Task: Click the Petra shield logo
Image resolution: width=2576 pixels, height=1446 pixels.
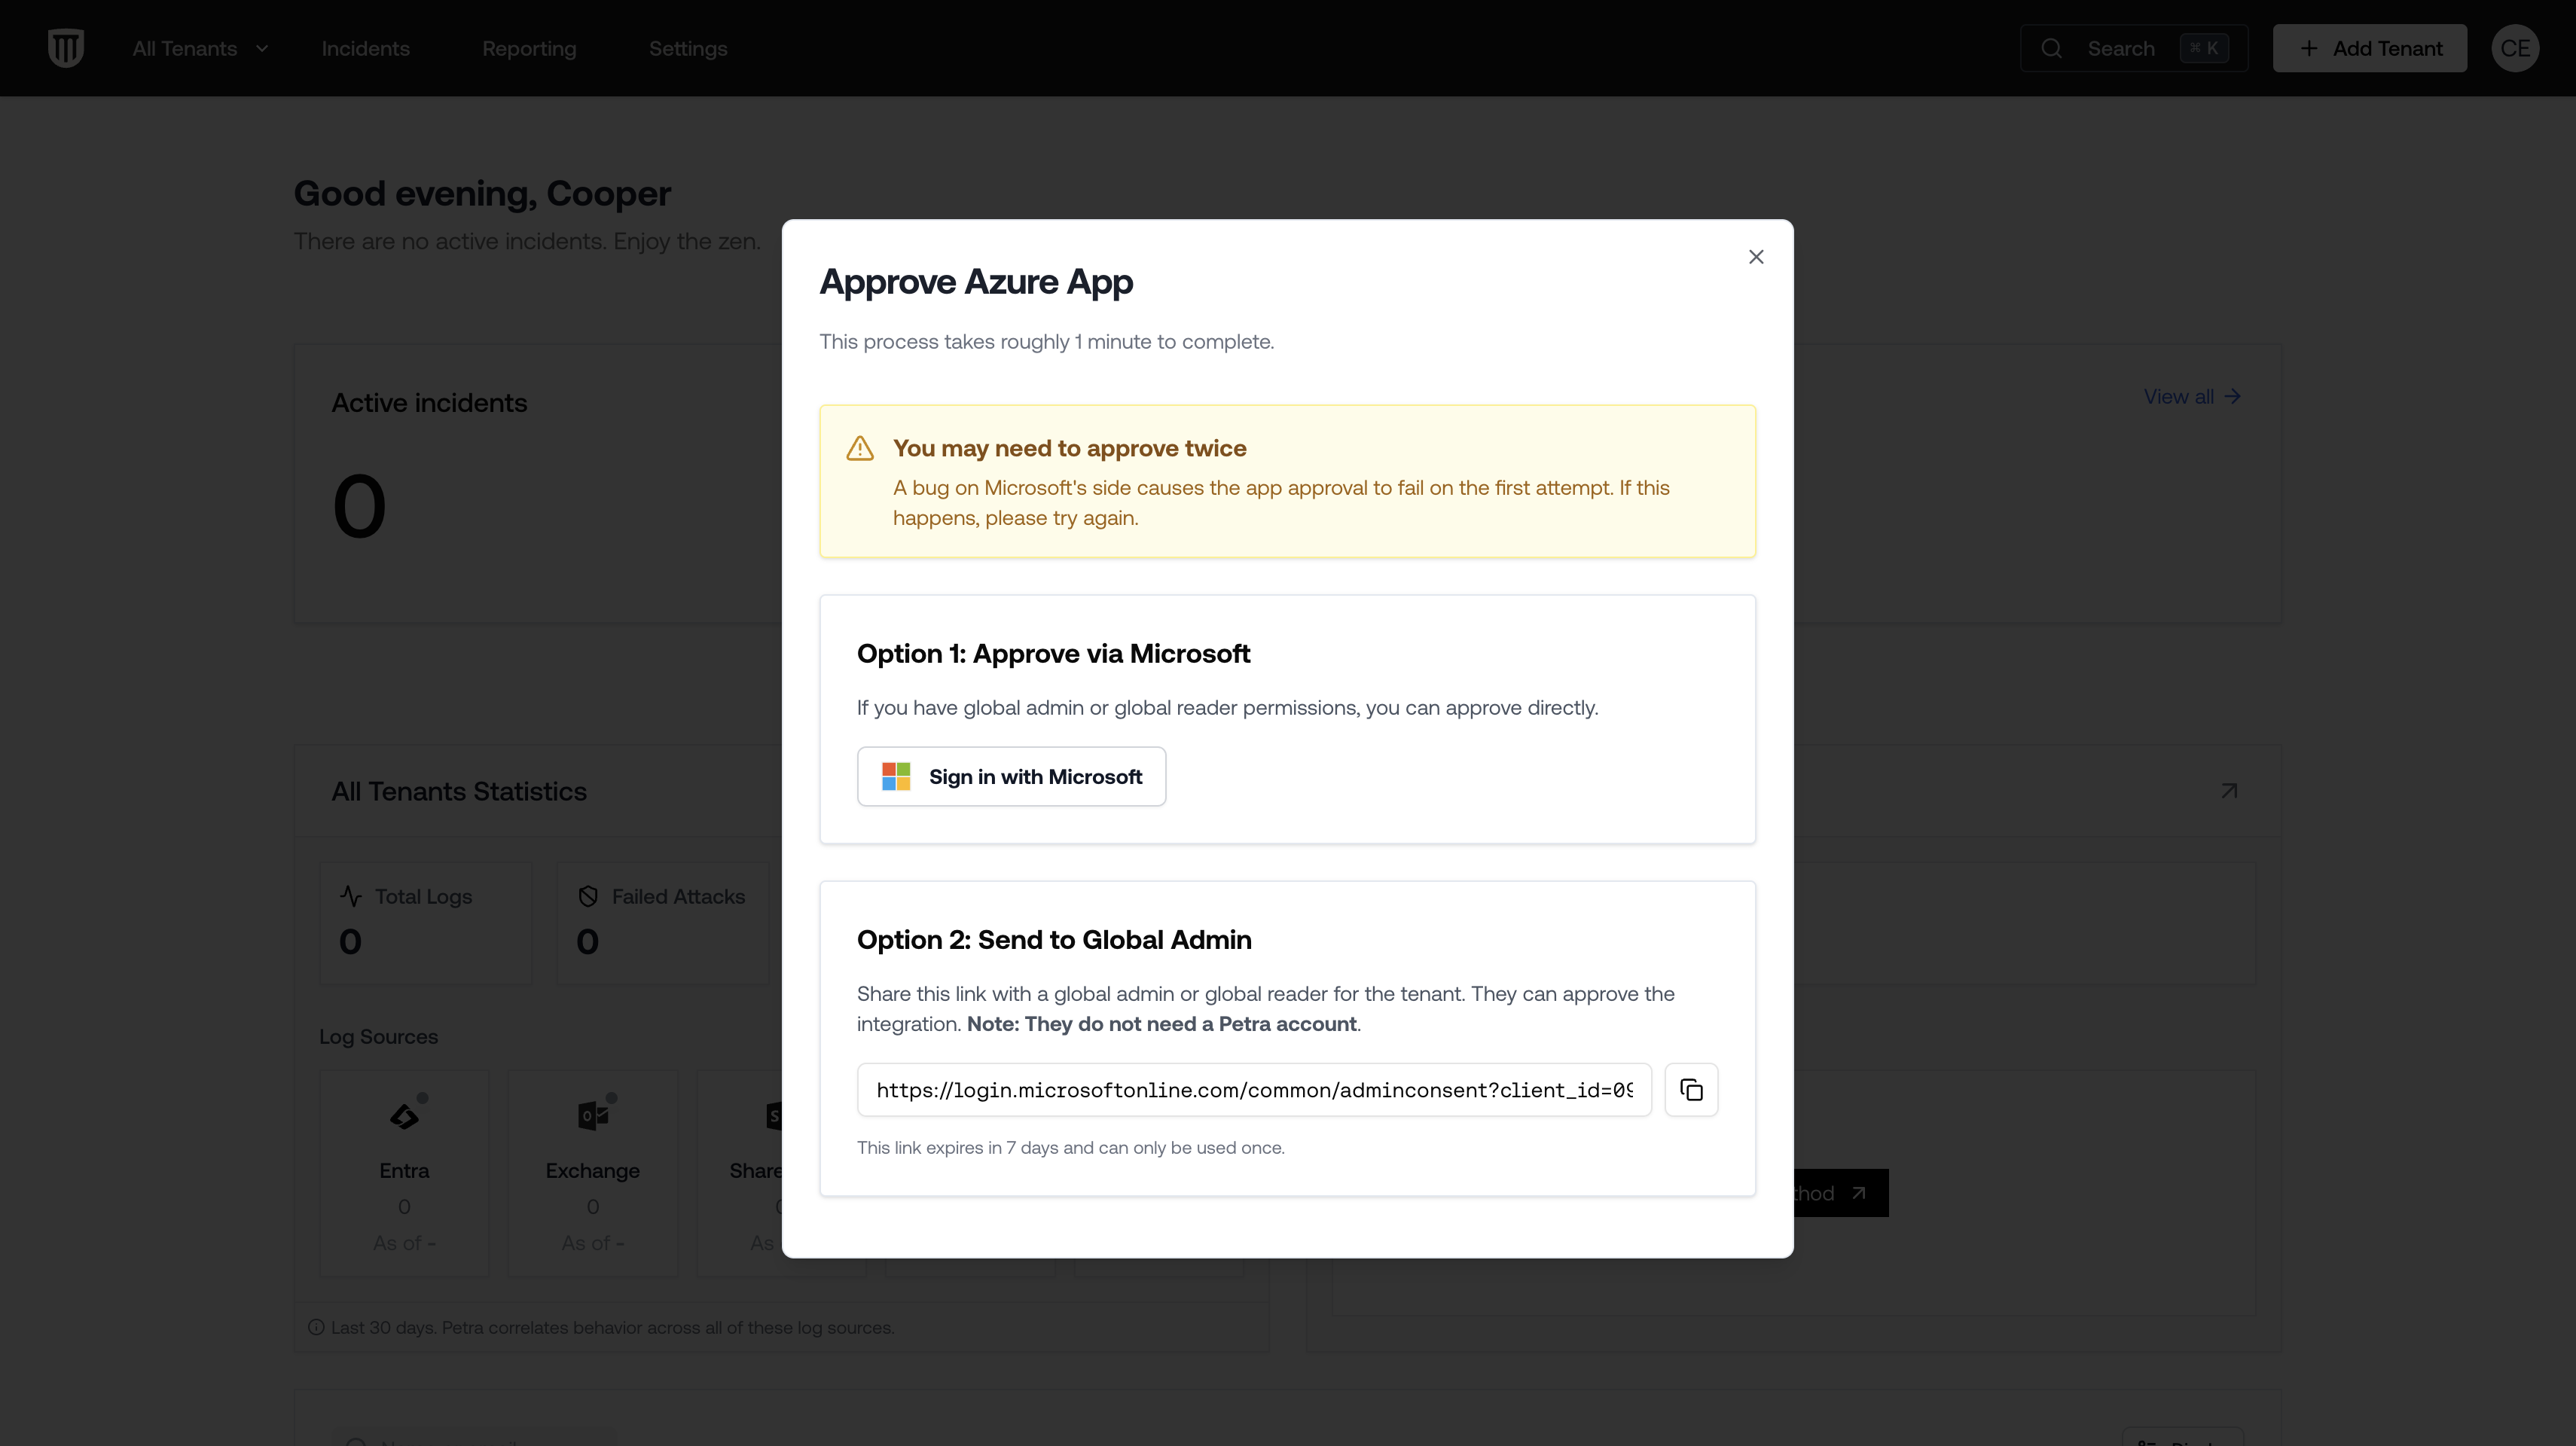Action: pos(66,48)
